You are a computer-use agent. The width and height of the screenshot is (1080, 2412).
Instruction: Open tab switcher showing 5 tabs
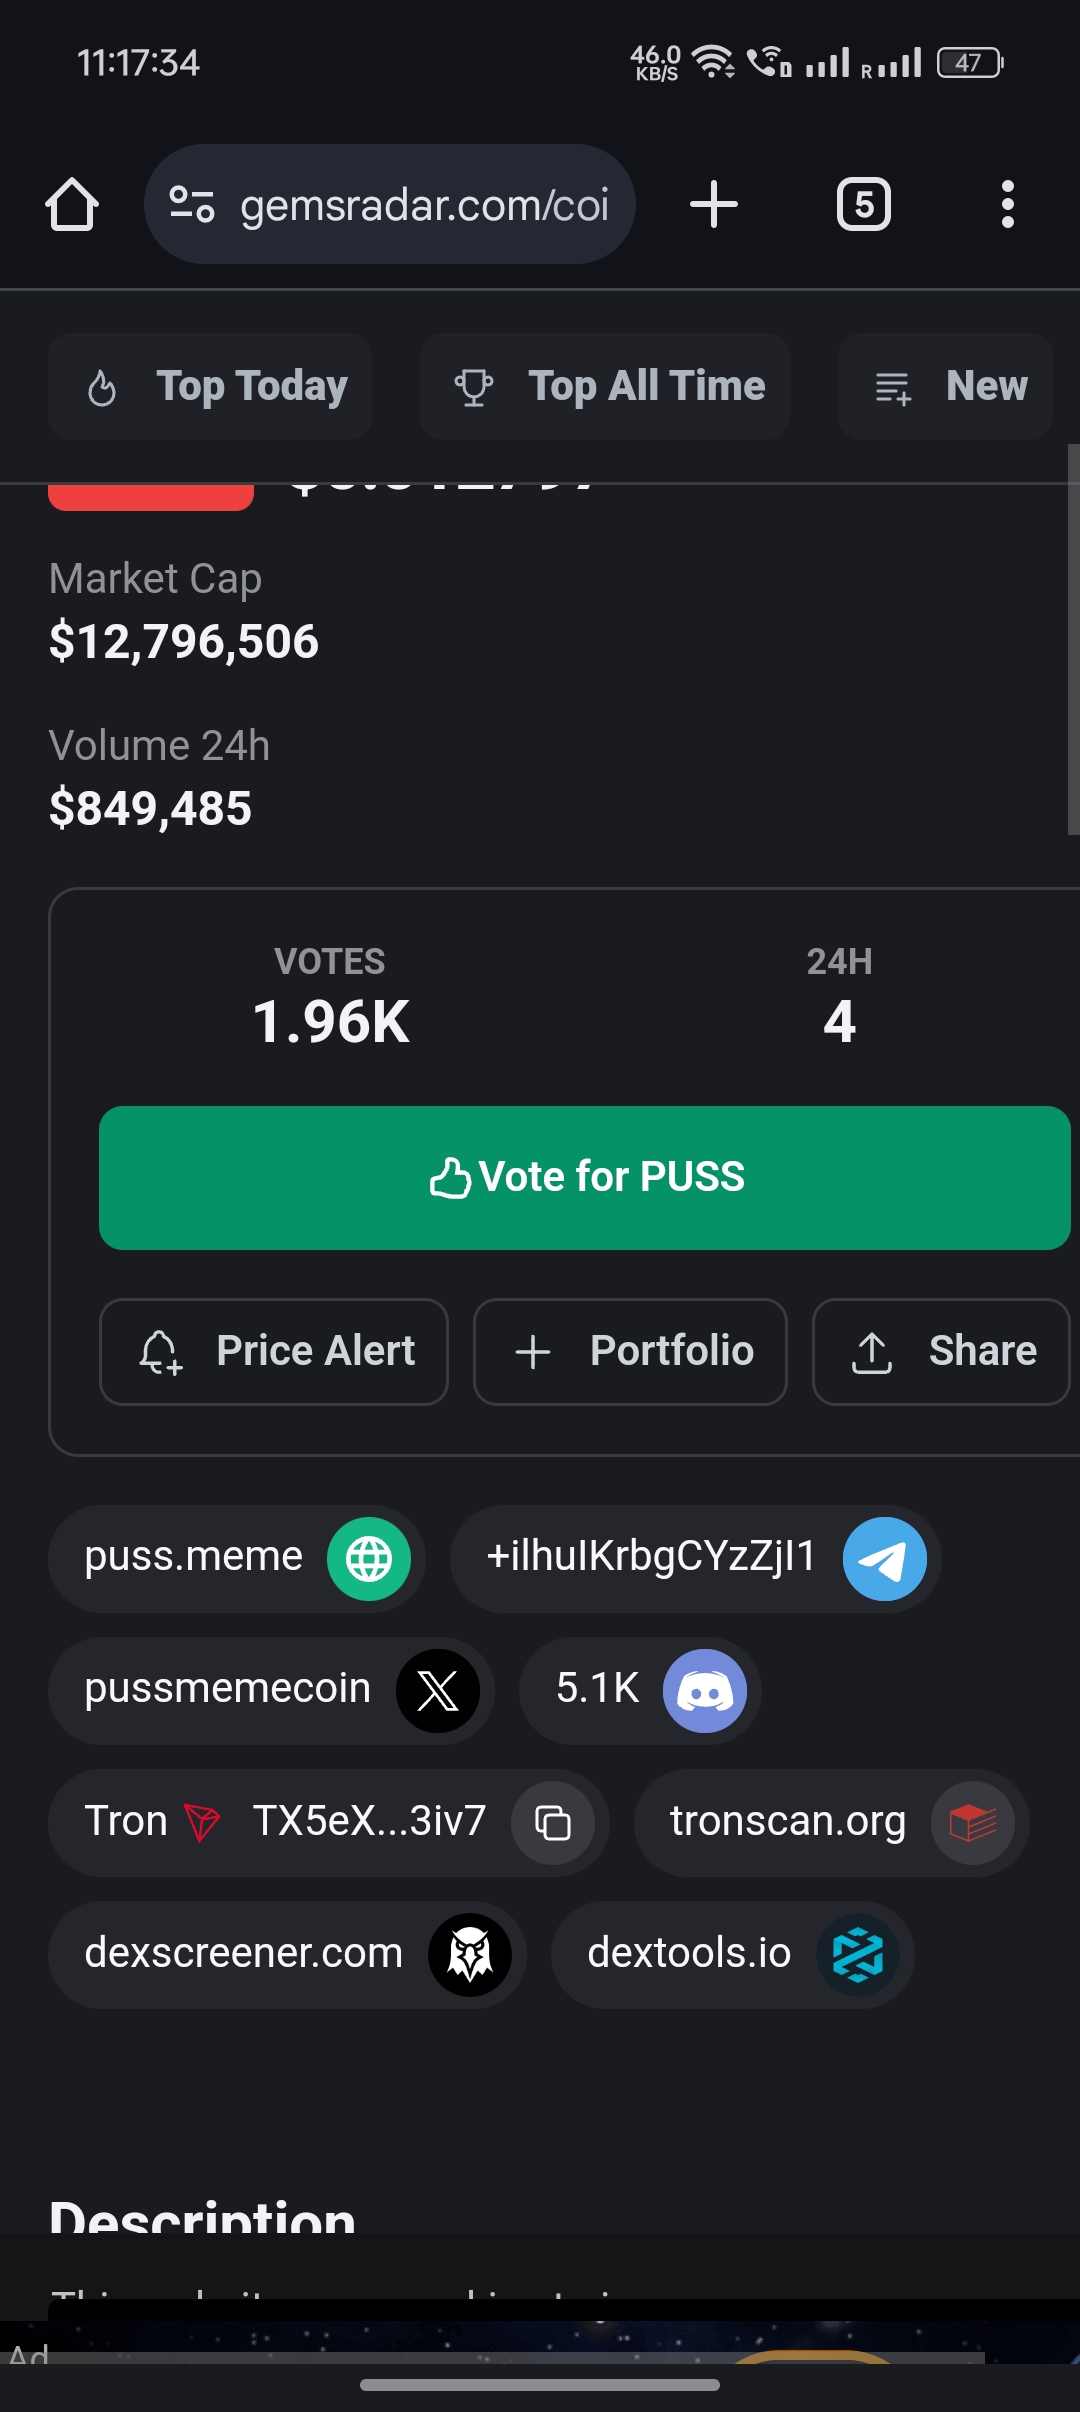coord(864,205)
